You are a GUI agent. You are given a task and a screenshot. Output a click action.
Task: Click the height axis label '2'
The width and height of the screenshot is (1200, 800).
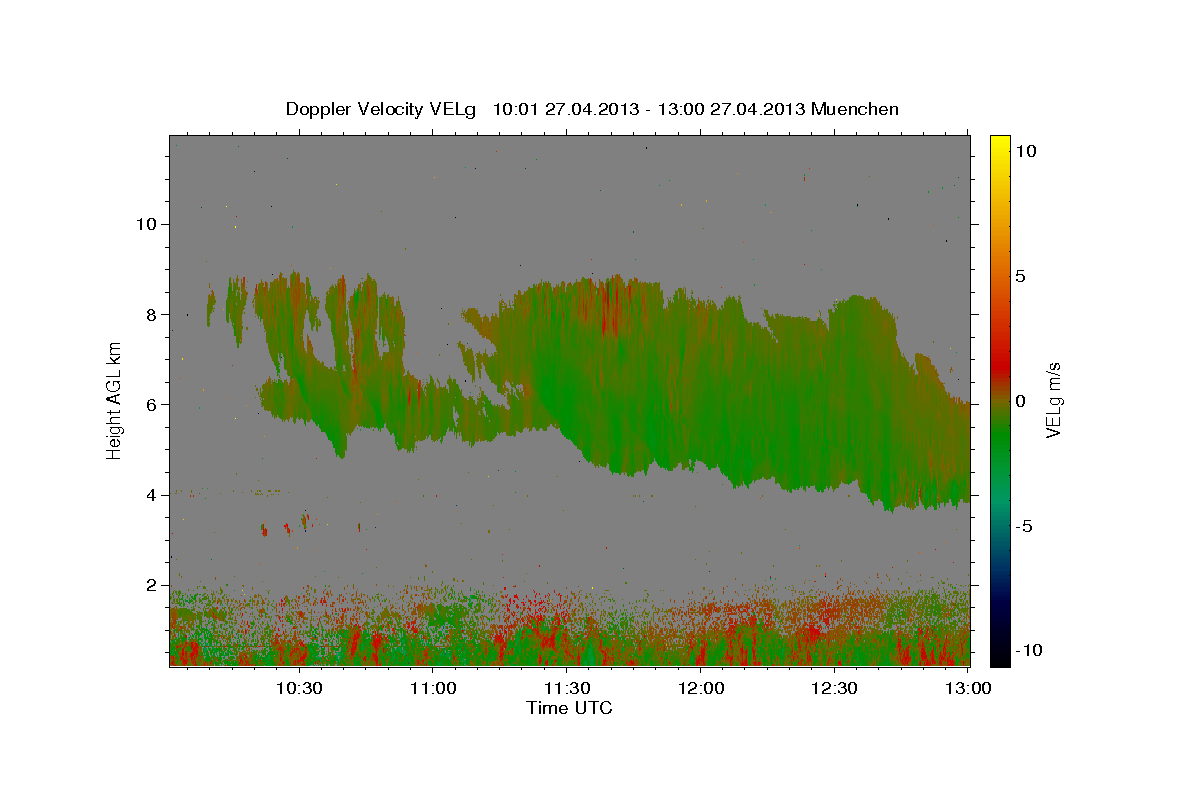point(152,585)
